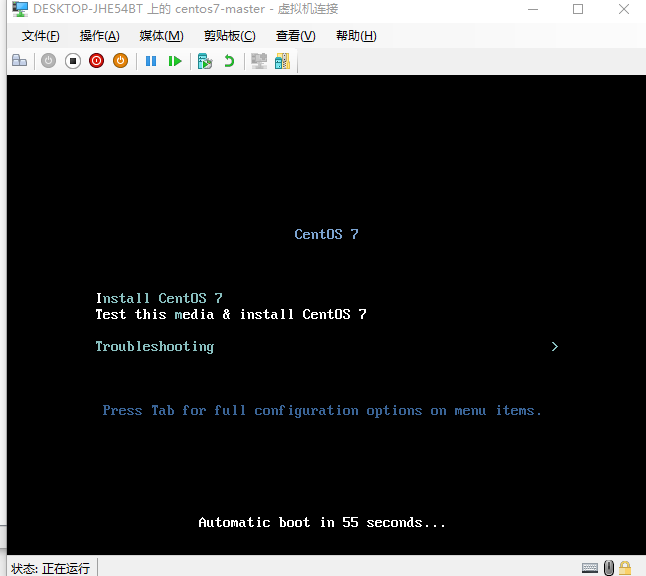
Task: Revert the VM with green arrow icon
Action: point(229,61)
